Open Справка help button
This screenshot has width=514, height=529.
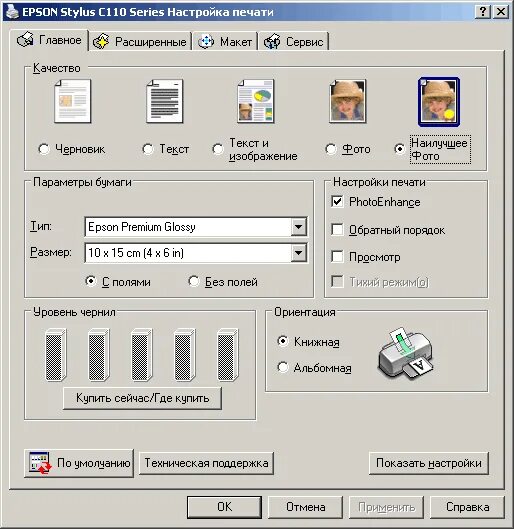467,507
